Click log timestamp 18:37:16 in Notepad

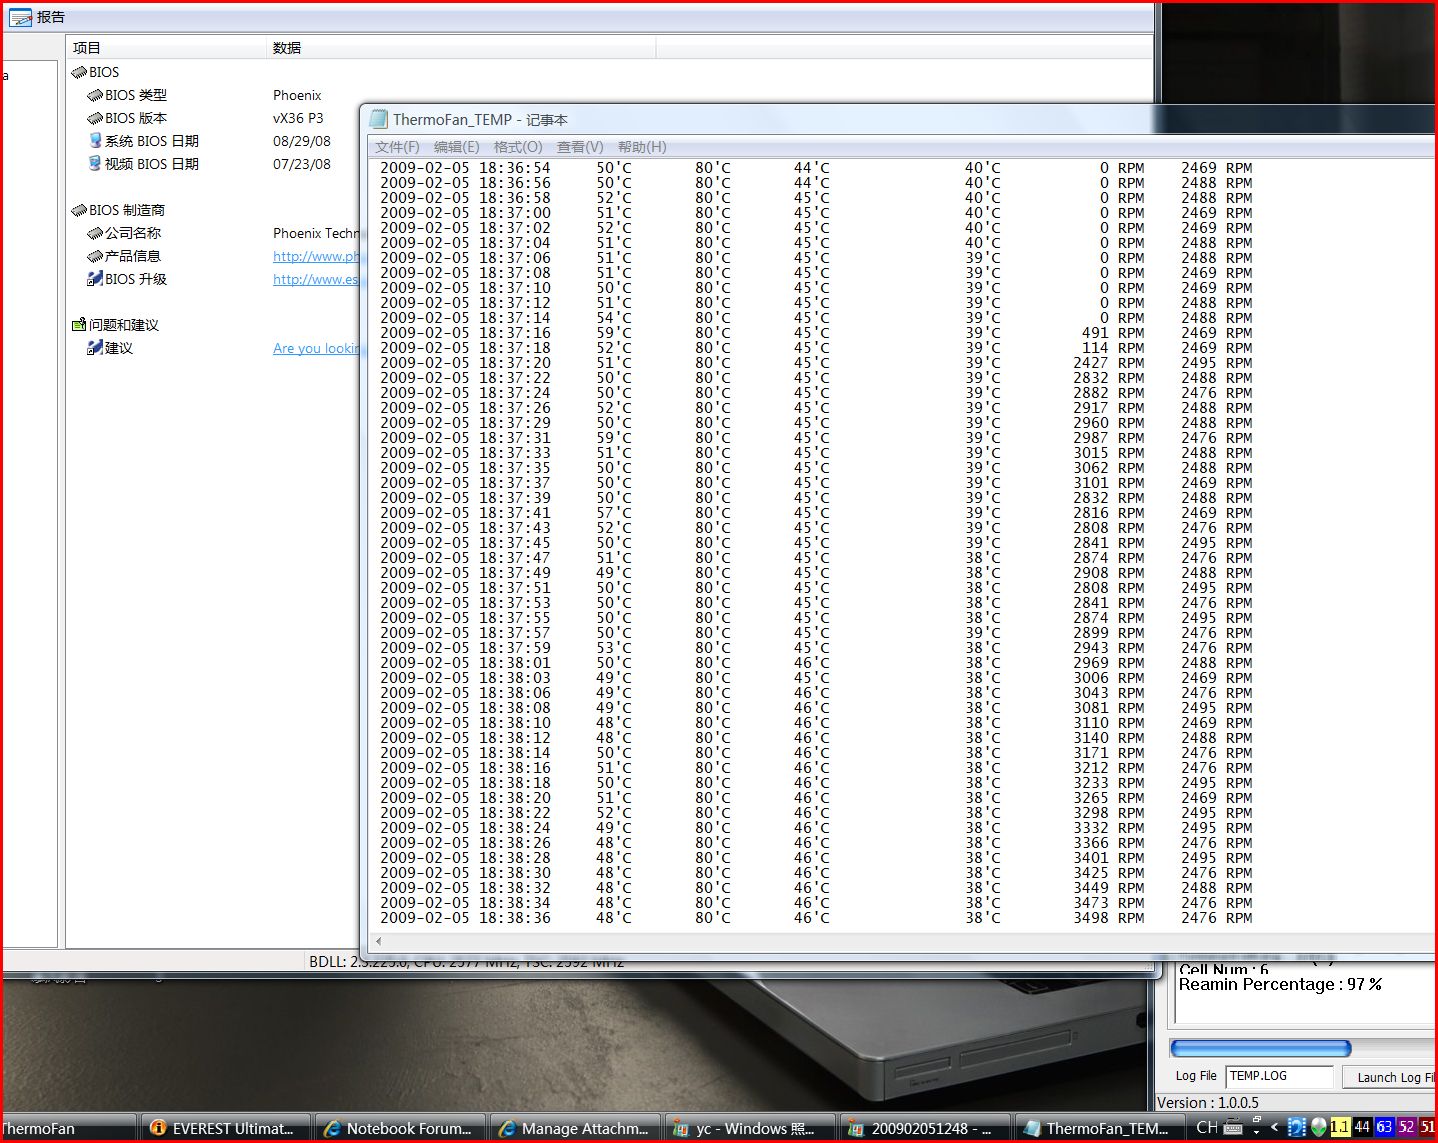click(x=514, y=333)
